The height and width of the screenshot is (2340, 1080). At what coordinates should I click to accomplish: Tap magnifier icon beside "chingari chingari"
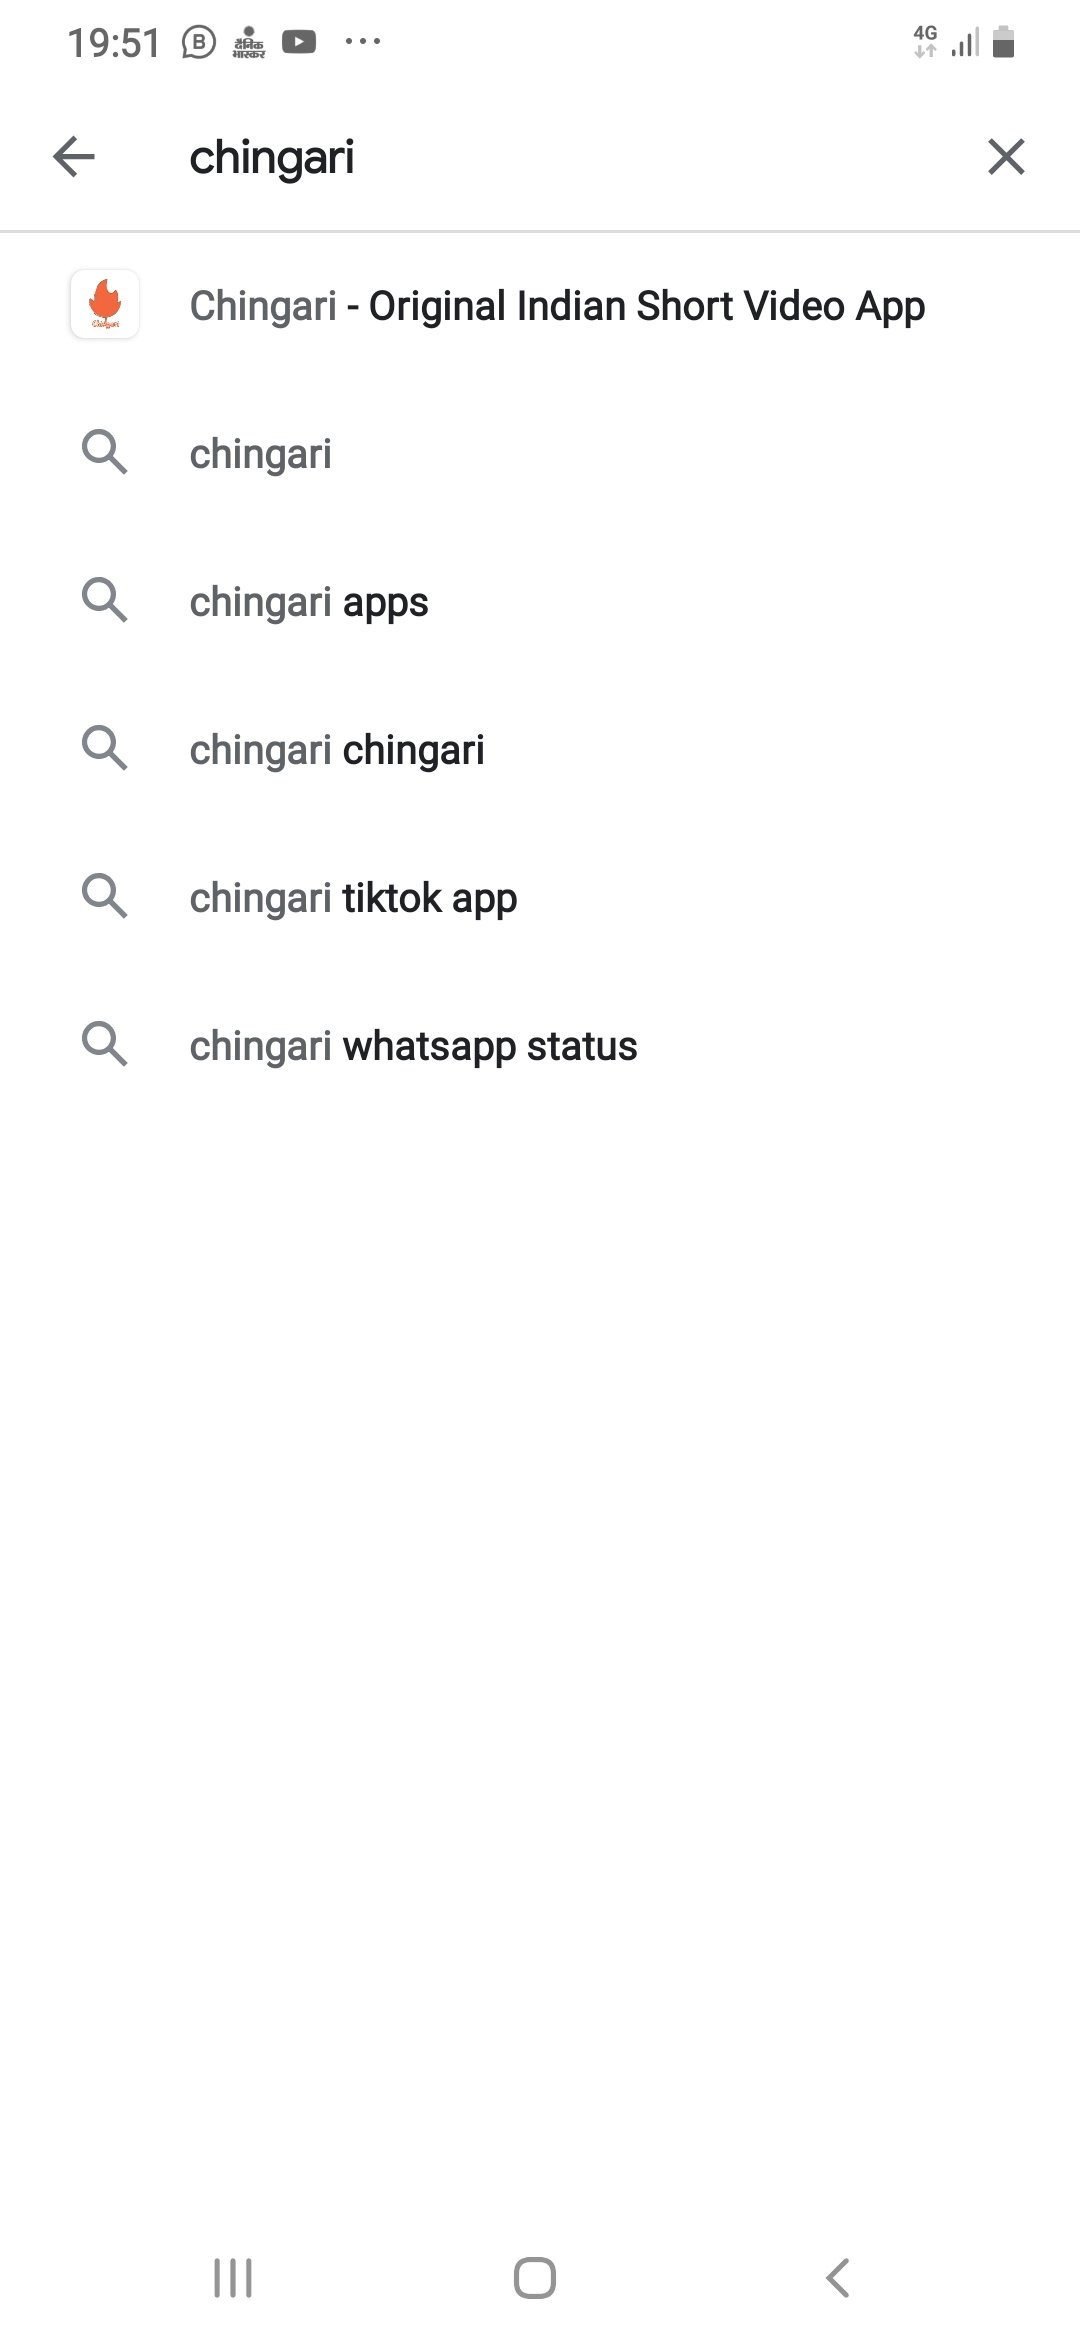tap(104, 749)
